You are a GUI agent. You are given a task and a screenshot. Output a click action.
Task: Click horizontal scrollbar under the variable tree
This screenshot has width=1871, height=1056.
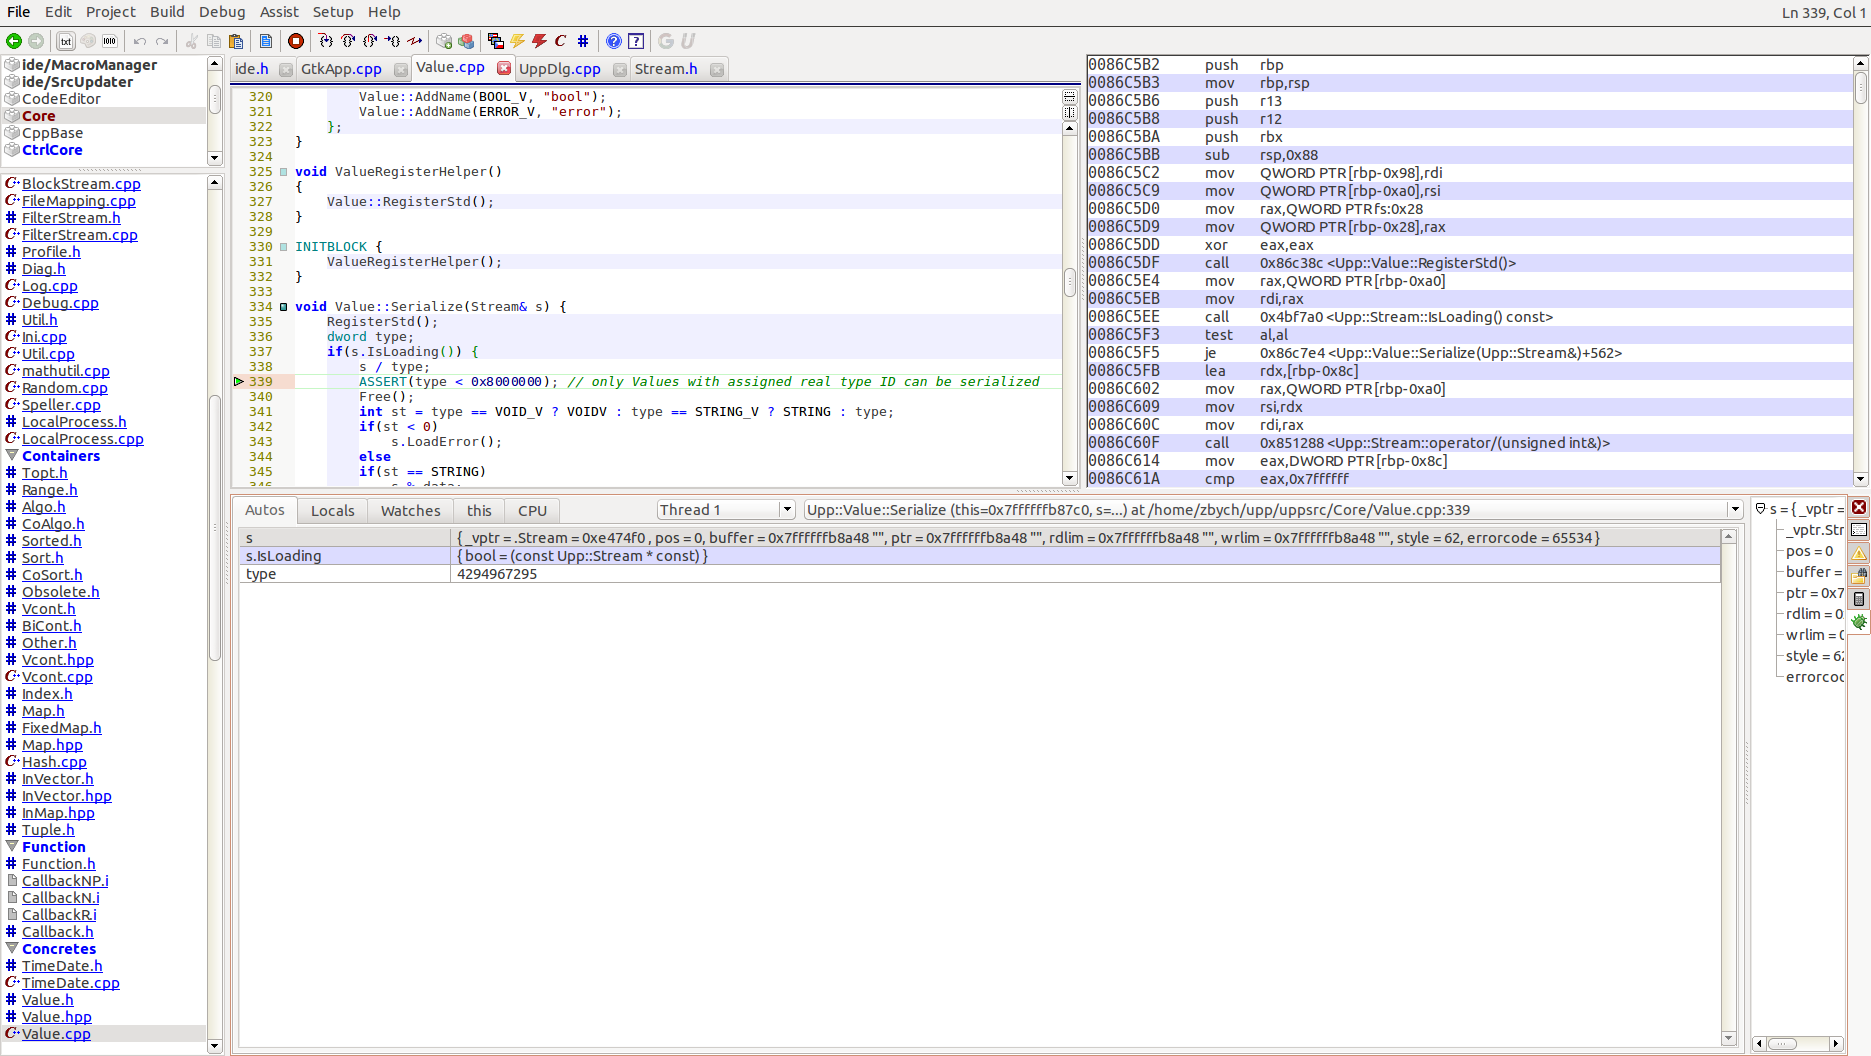(1797, 1044)
